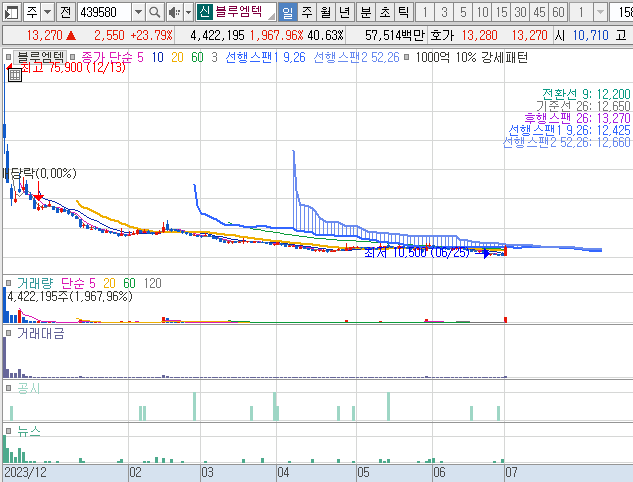This screenshot has width=633, height=482.
Task: Click the speaker sound icon
Action: pos(174,13)
